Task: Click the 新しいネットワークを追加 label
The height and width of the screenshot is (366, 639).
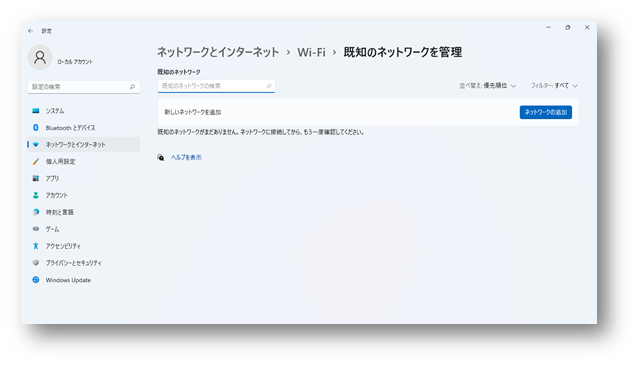Action: (193, 112)
